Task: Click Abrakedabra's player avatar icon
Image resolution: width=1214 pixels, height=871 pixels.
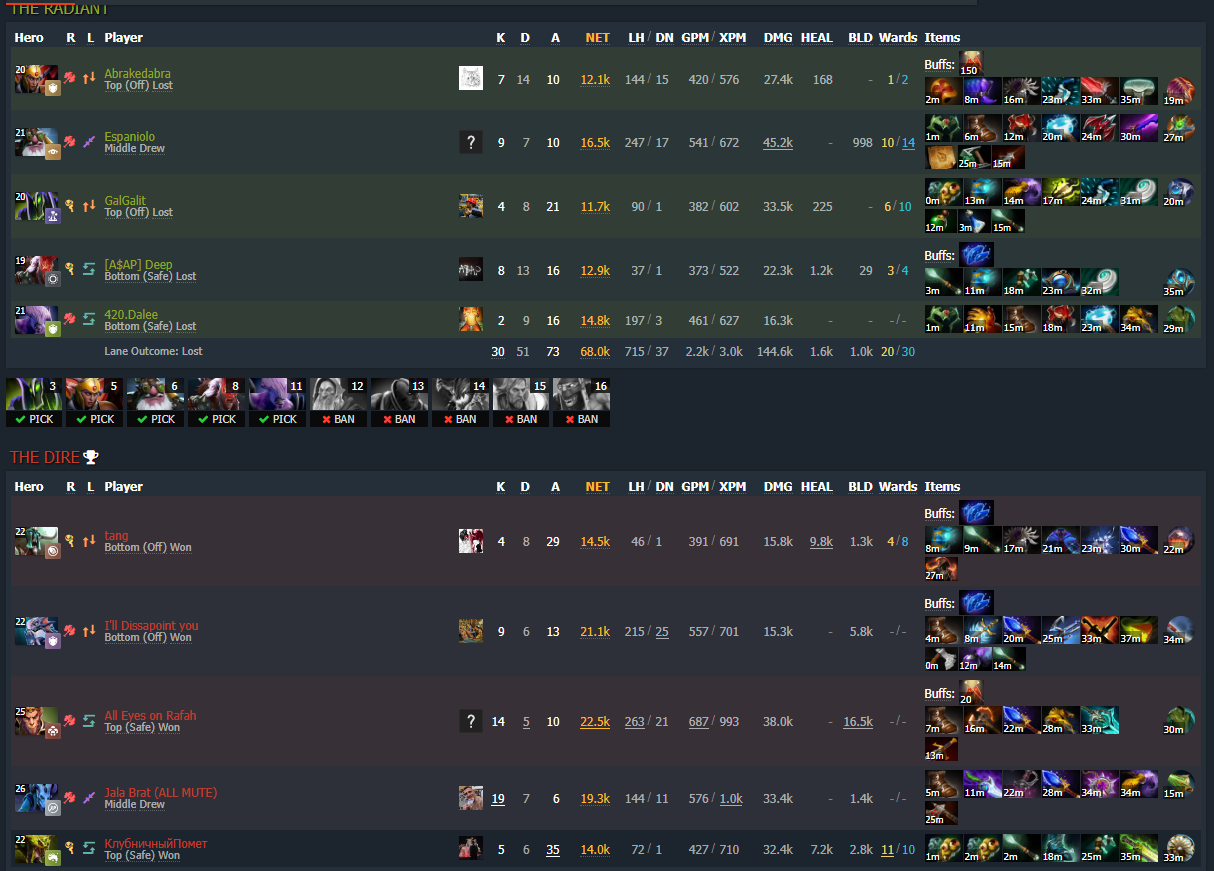Action: [x=471, y=78]
